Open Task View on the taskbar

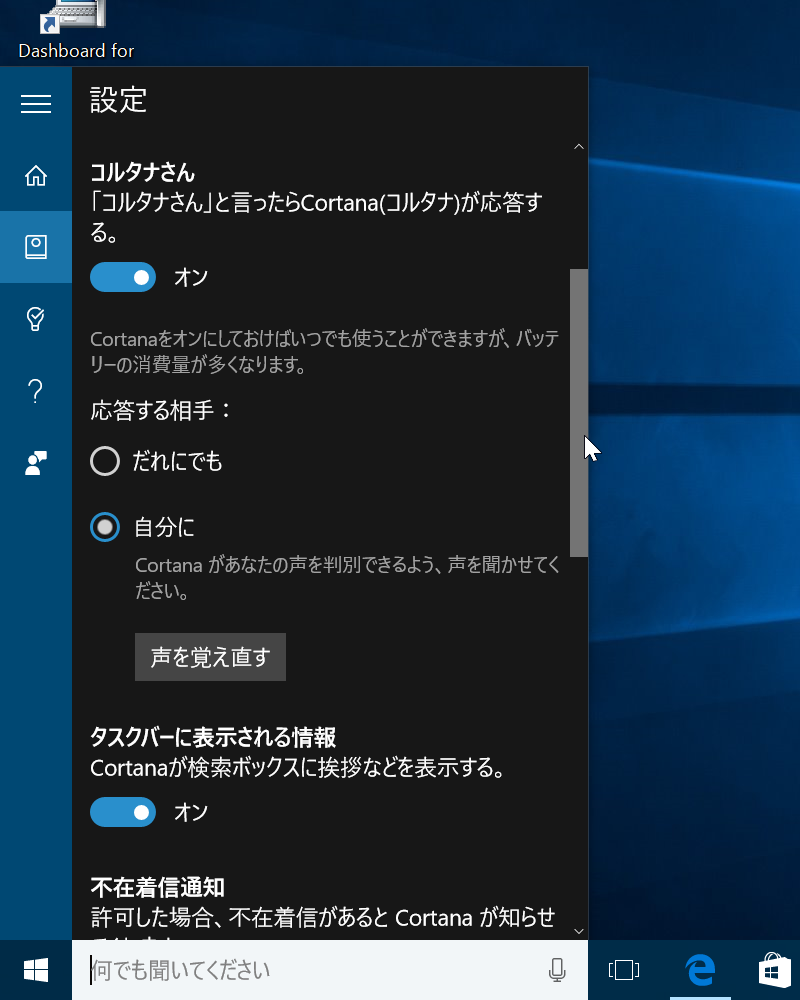pos(624,970)
